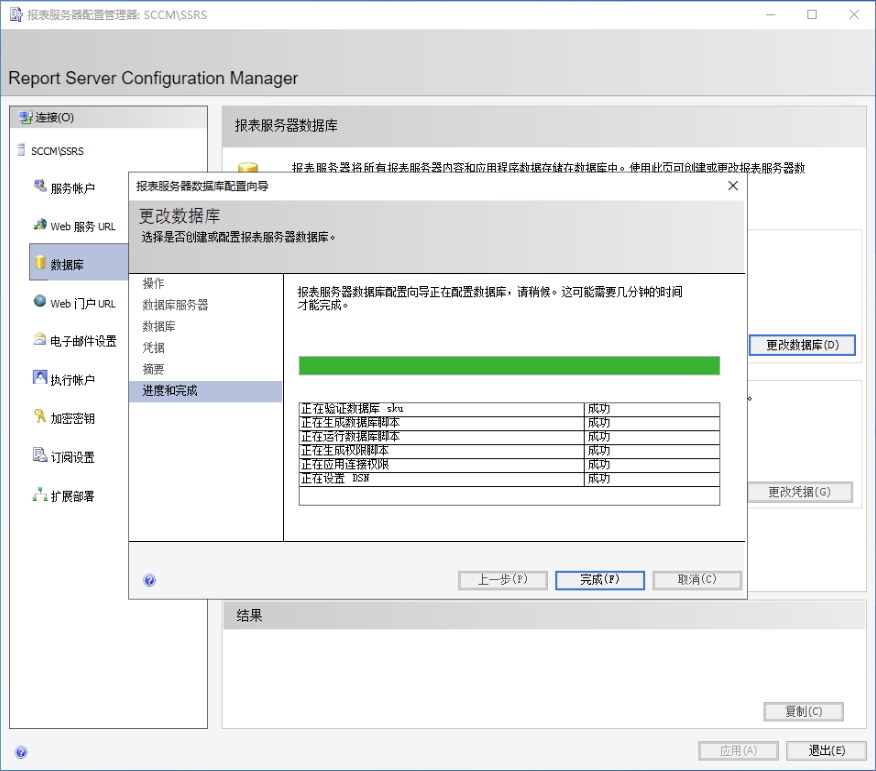
Task: Click the 扩展部署 scale-out icon
Action: pos(40,494)
